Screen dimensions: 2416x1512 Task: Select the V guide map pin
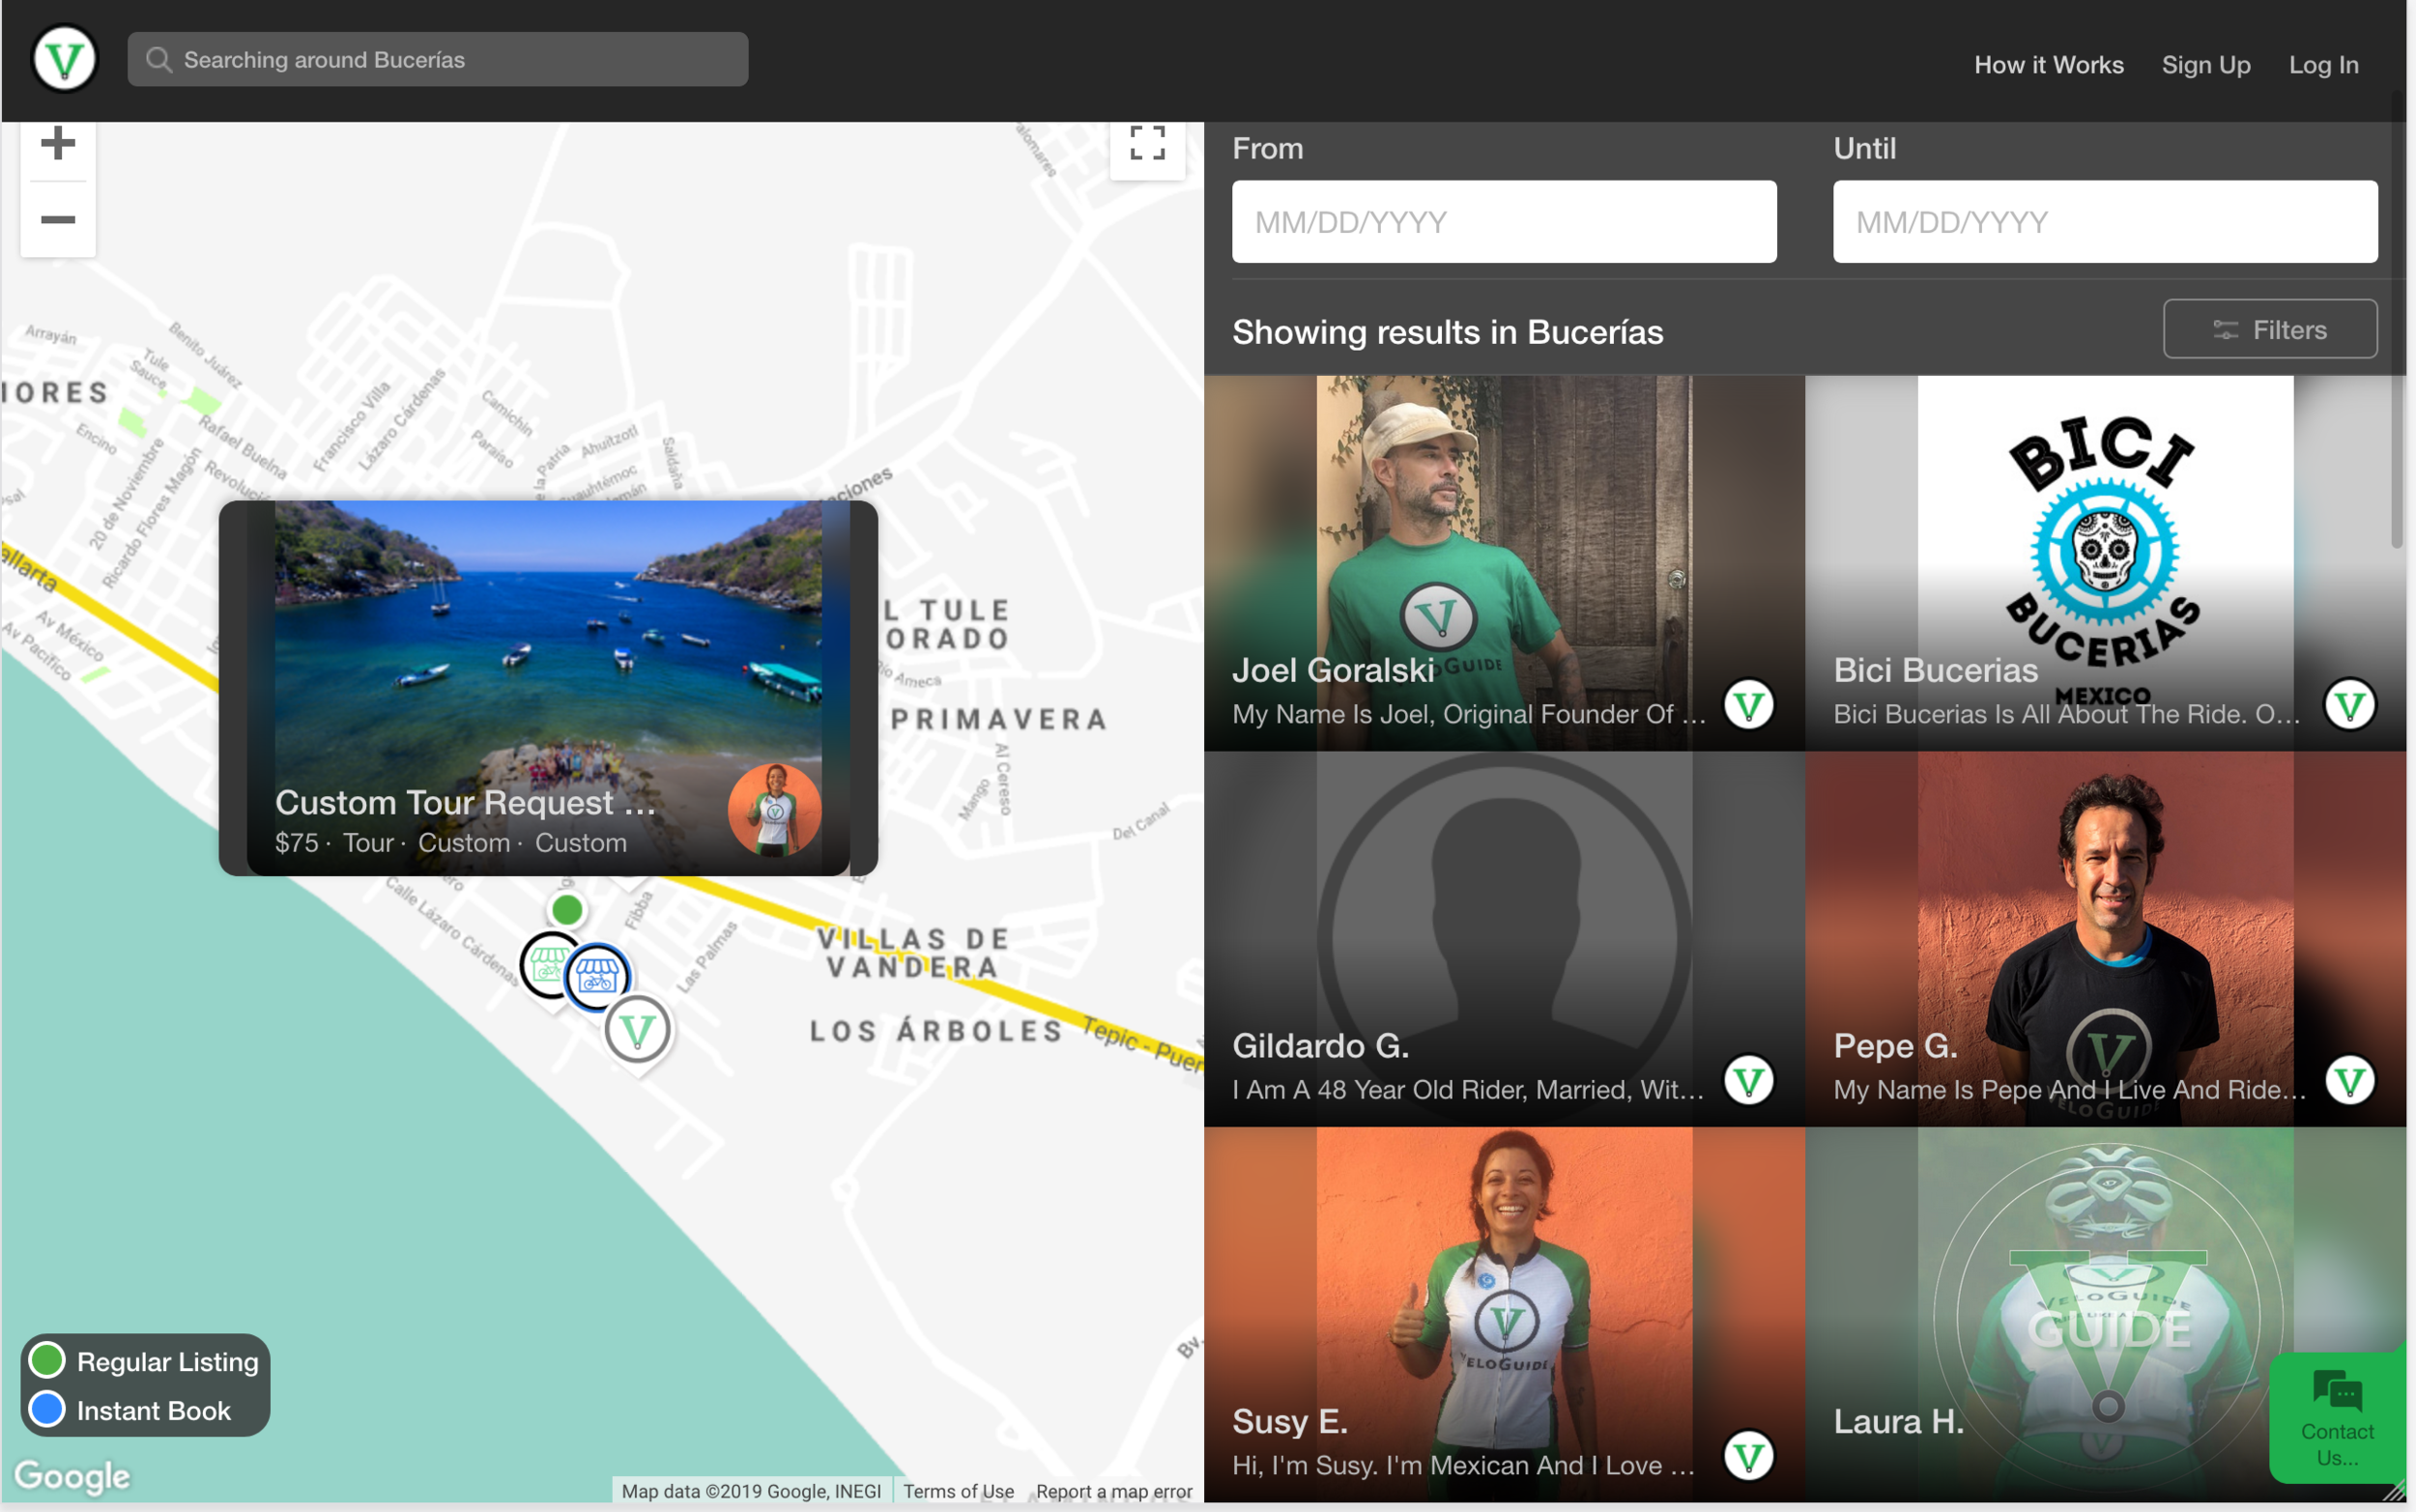638,1030
